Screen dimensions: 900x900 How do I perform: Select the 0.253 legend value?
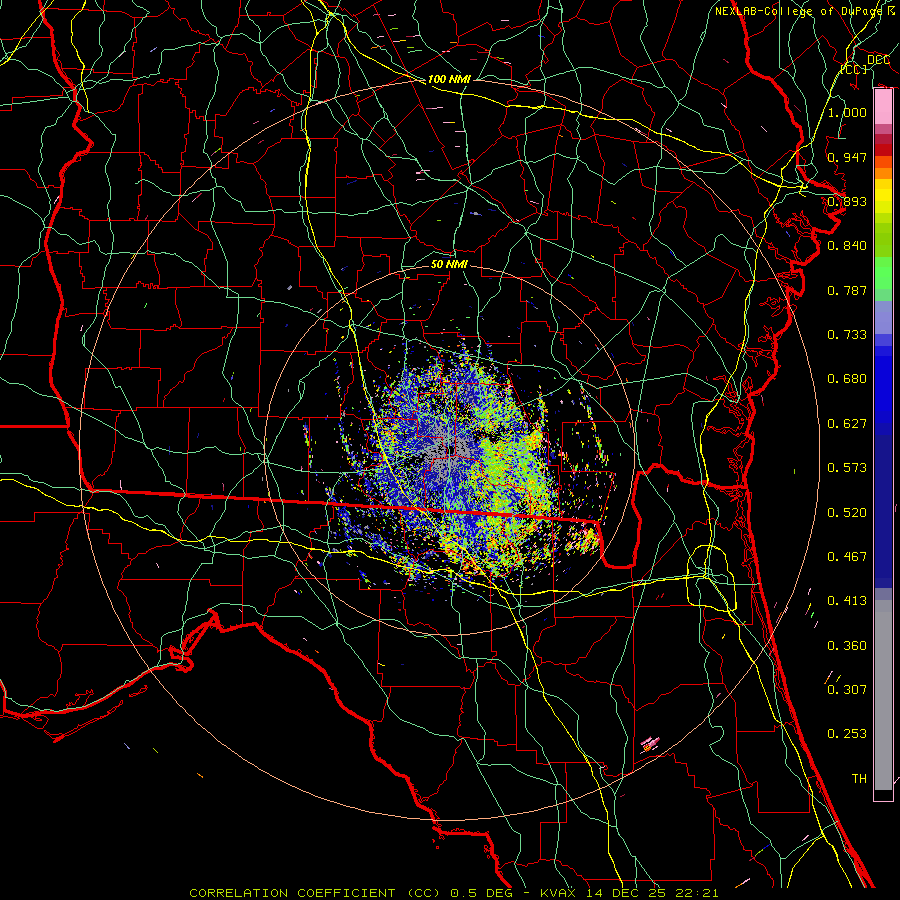tap(847, 734)
